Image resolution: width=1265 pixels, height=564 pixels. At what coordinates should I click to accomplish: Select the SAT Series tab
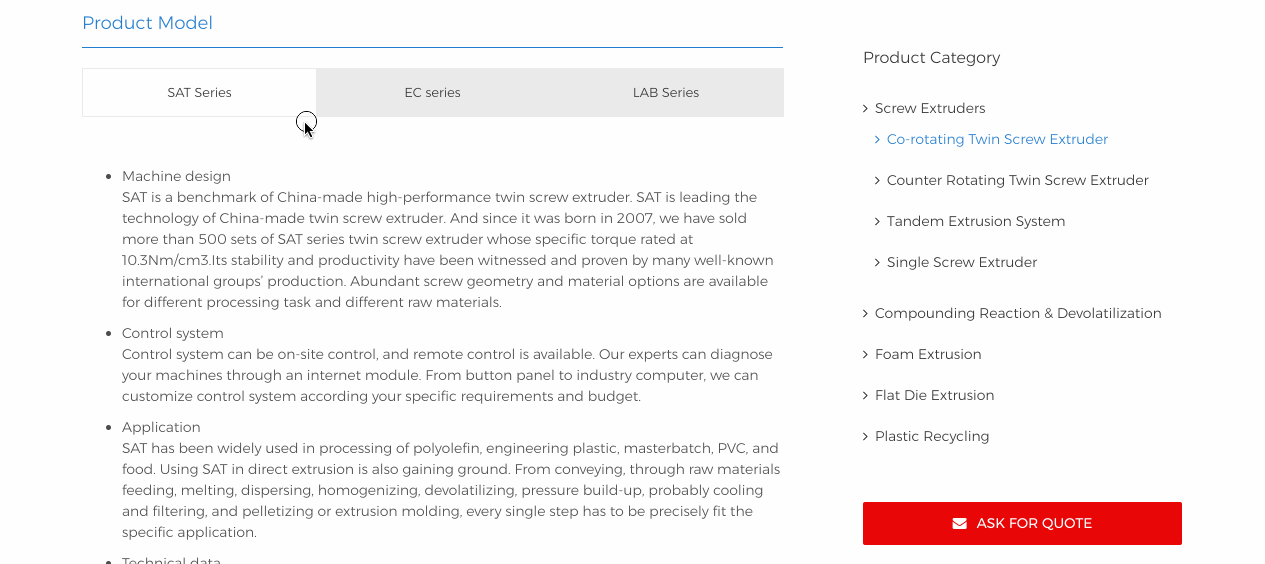[x=199, y=92]
